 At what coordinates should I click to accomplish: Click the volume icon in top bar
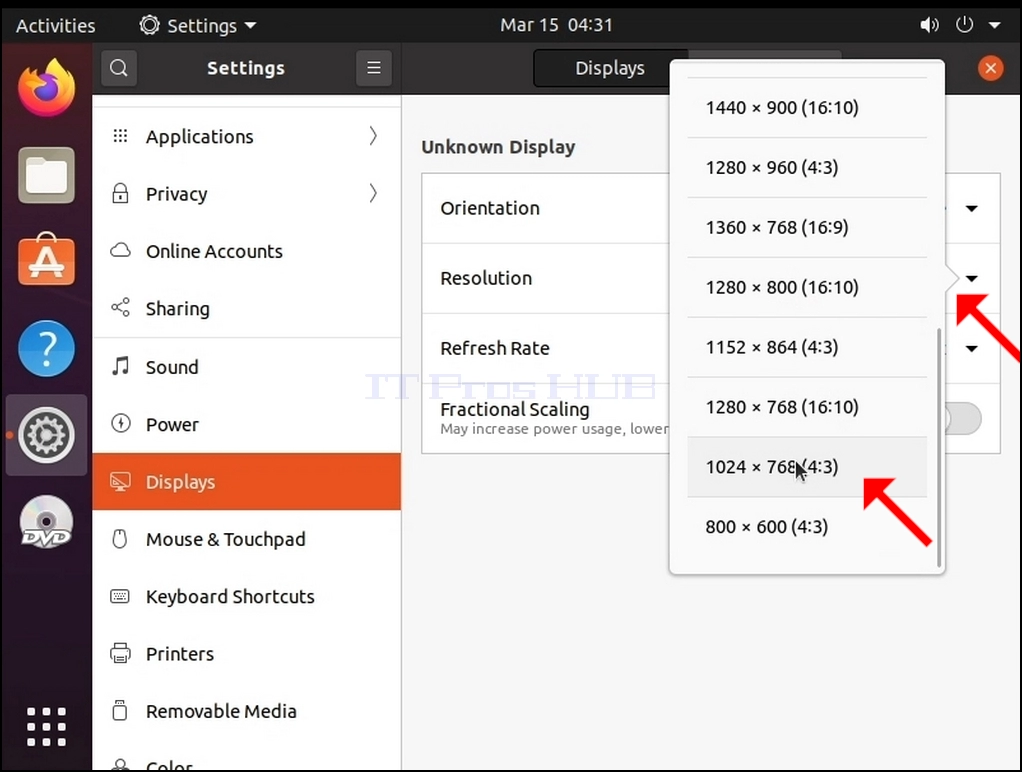click(929, 25)
